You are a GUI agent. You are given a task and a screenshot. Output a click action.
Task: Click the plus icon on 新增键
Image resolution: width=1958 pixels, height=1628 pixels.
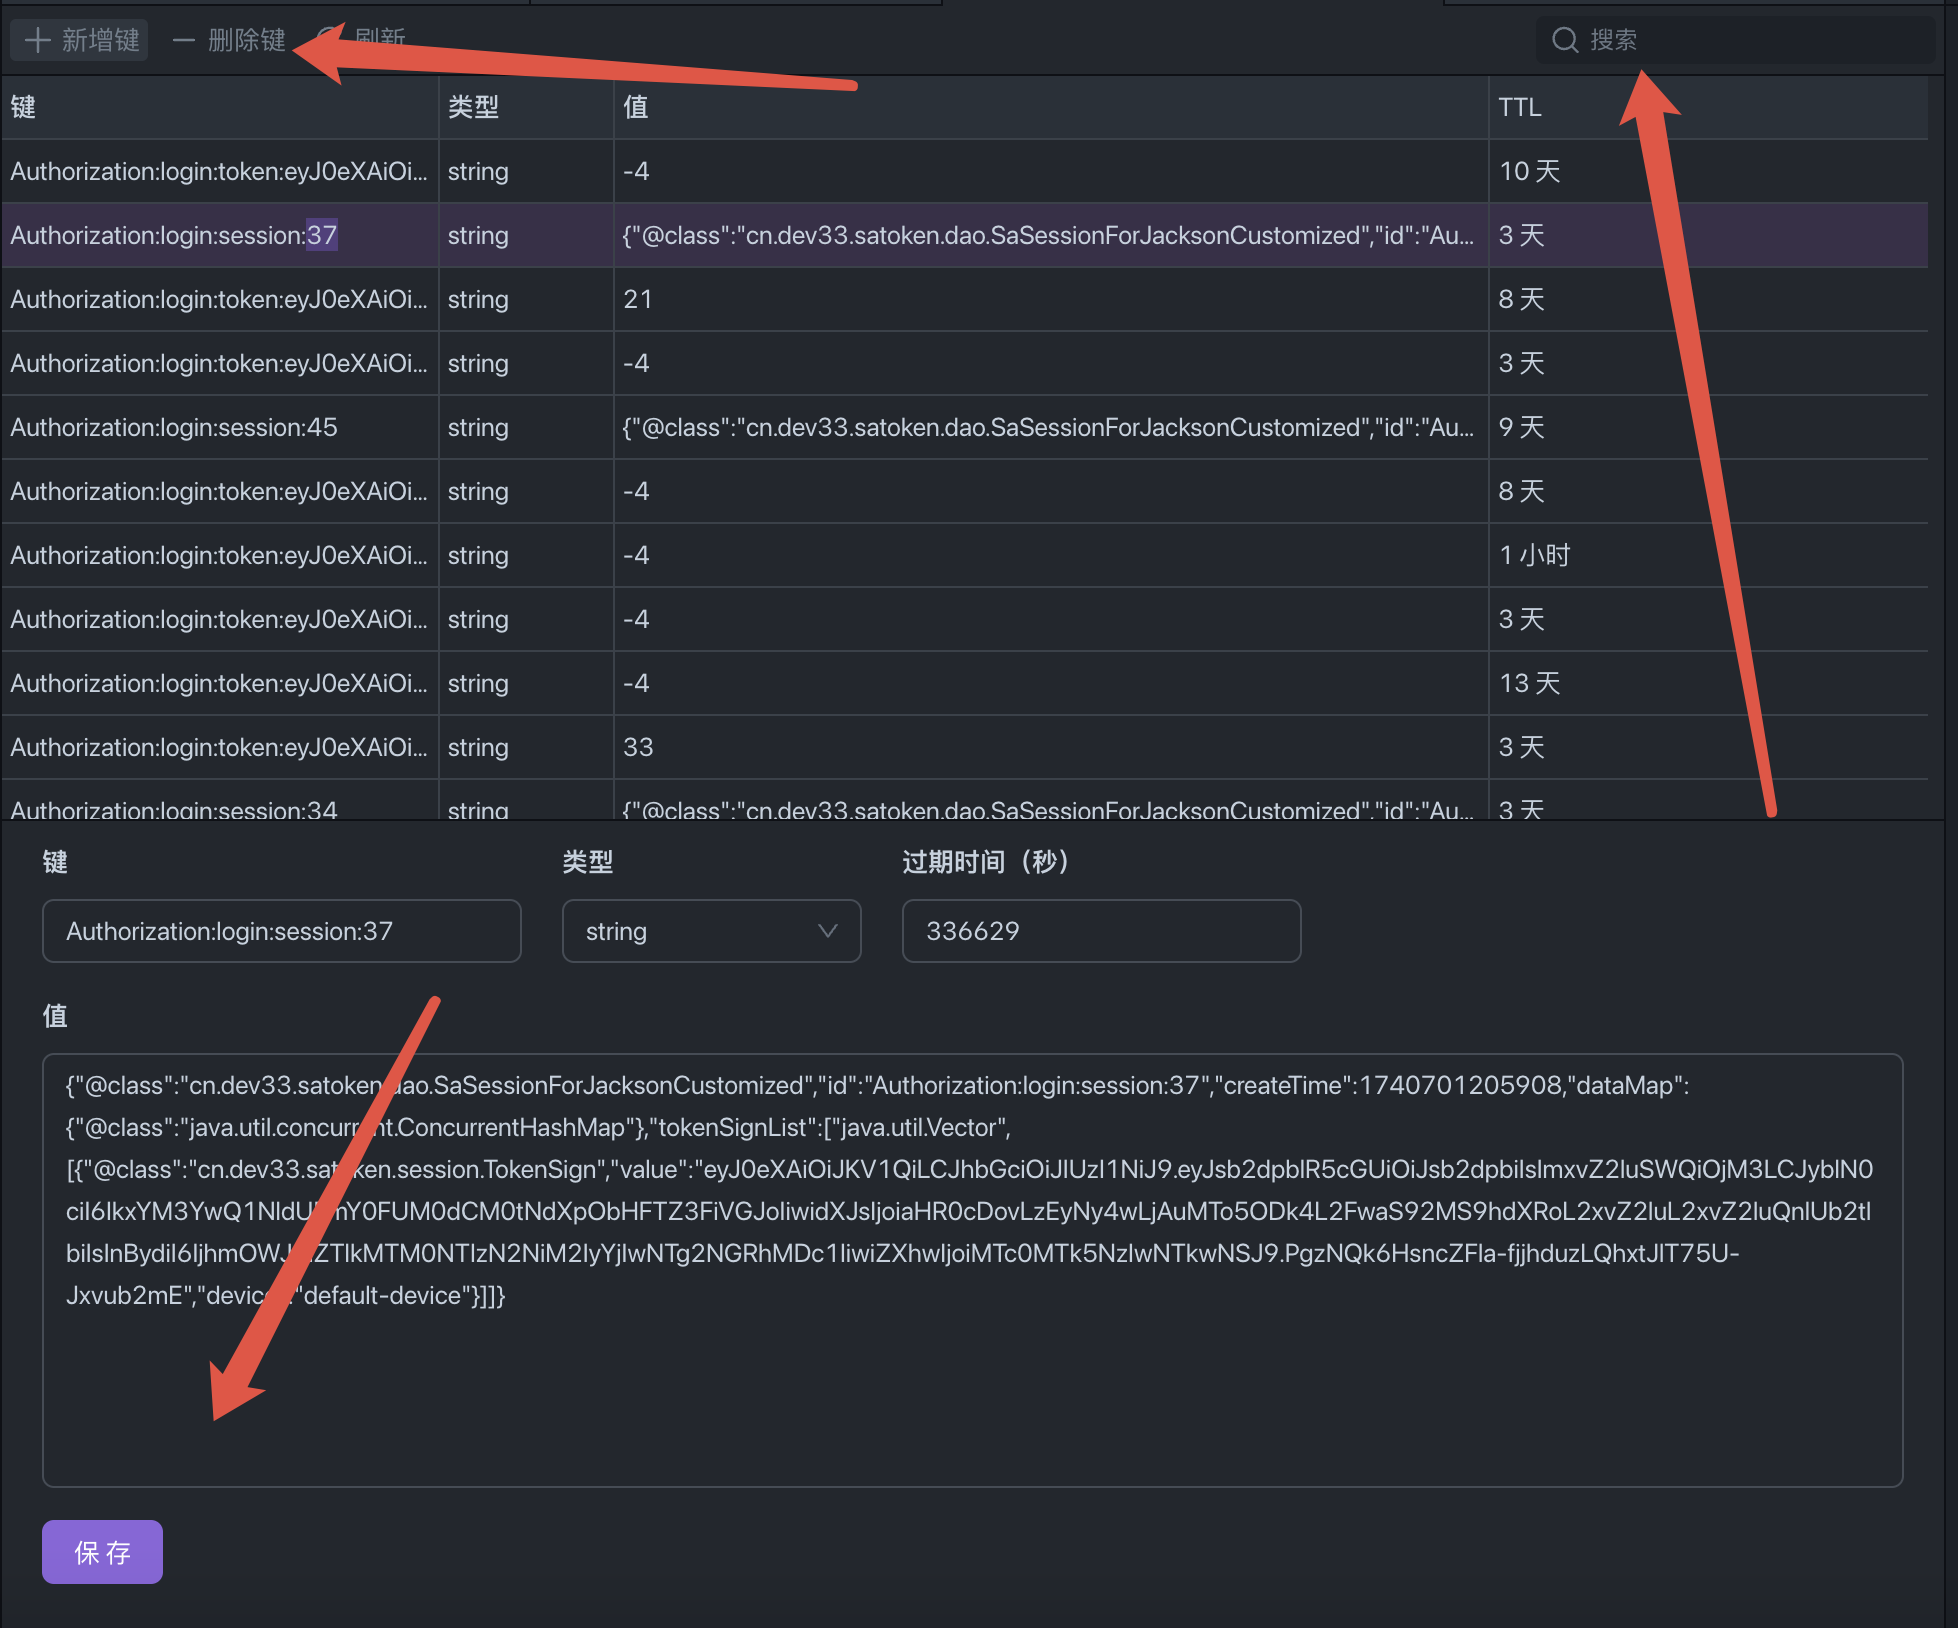[37, 40]
